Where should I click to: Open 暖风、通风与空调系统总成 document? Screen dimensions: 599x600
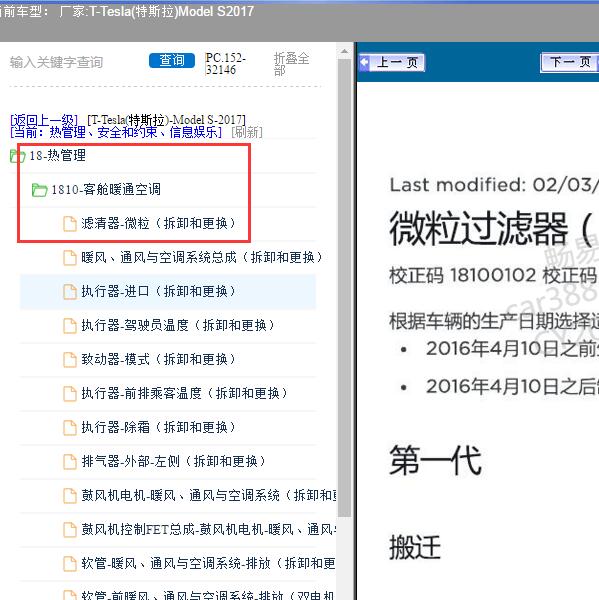[x=202, y=257]
